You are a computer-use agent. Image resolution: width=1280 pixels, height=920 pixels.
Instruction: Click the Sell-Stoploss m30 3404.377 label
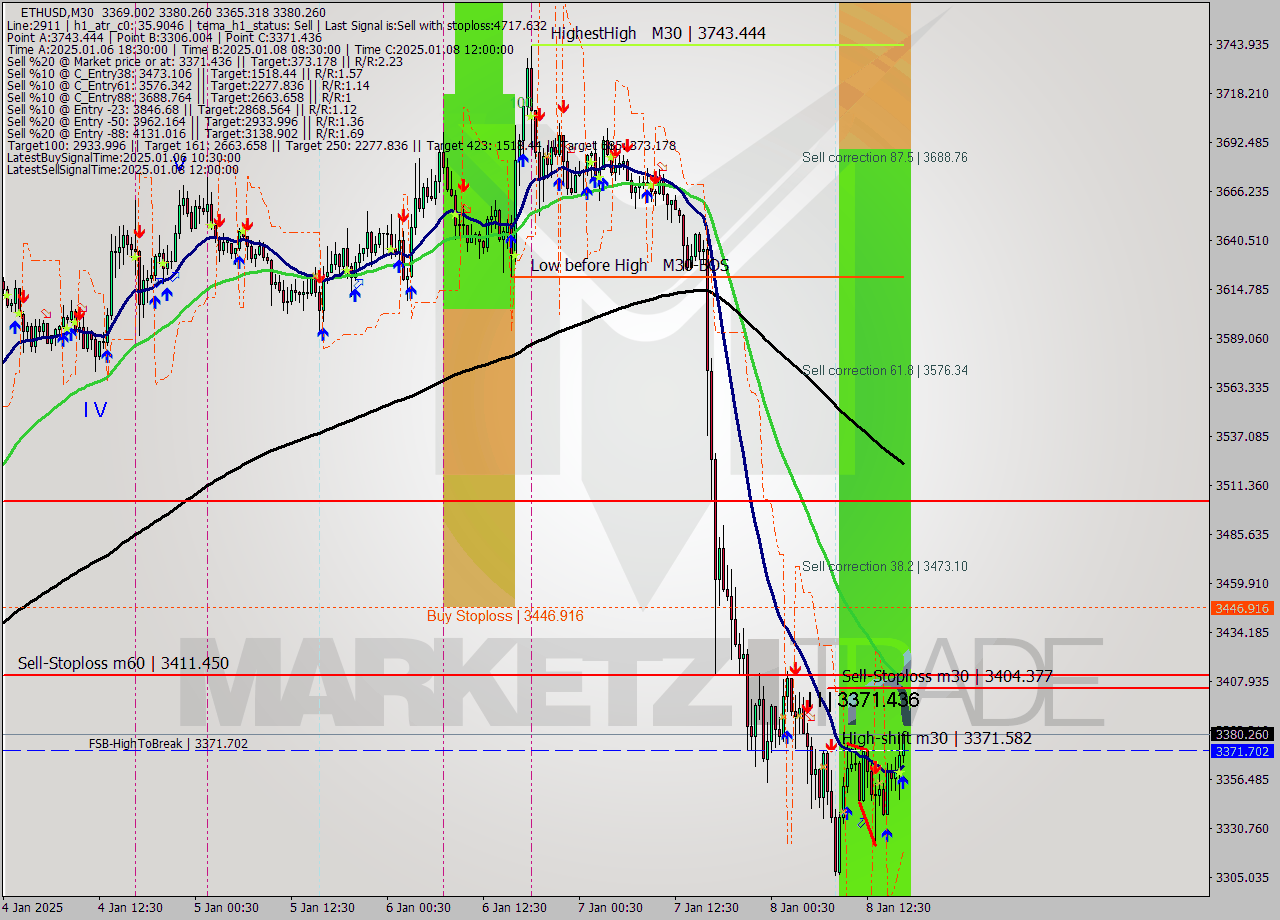(947, 676)
